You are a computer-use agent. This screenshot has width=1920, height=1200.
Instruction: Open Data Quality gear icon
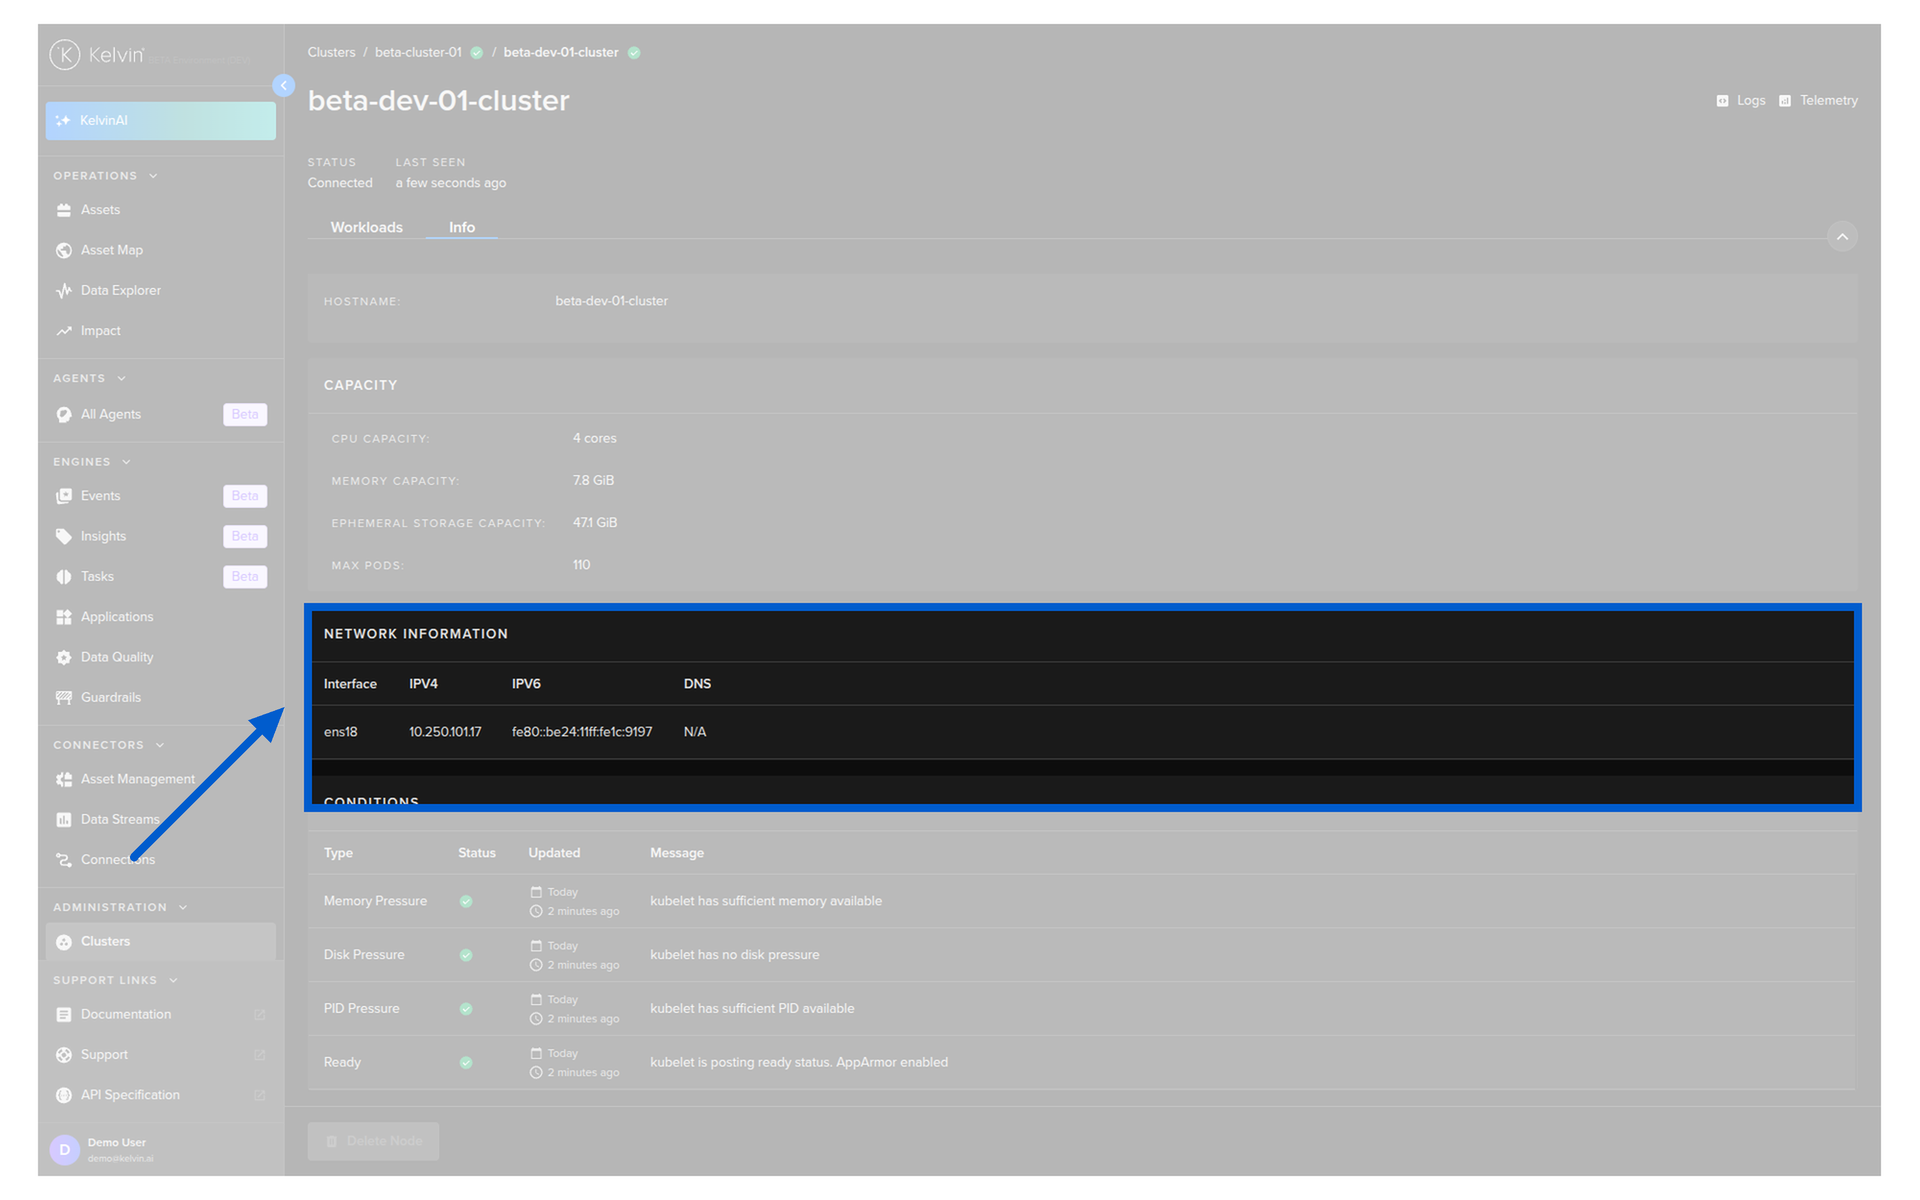pyautogui.click(x=64, y=657)
